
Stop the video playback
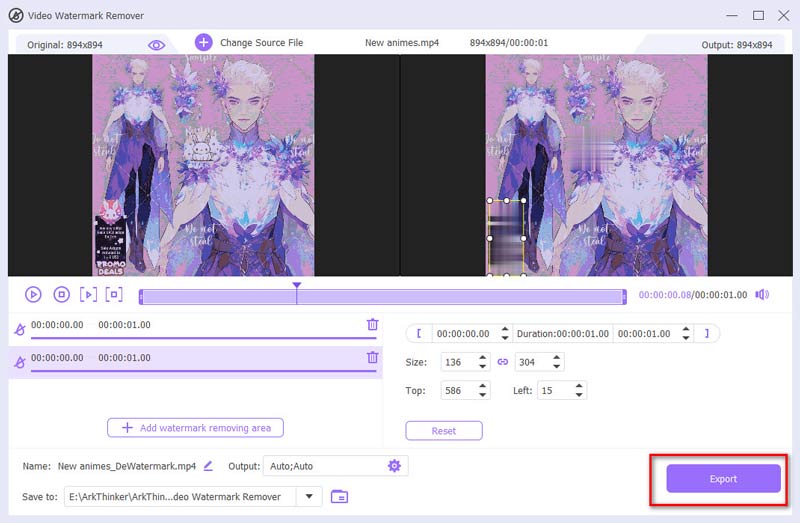pyautogui.click(x=62, y=294)
